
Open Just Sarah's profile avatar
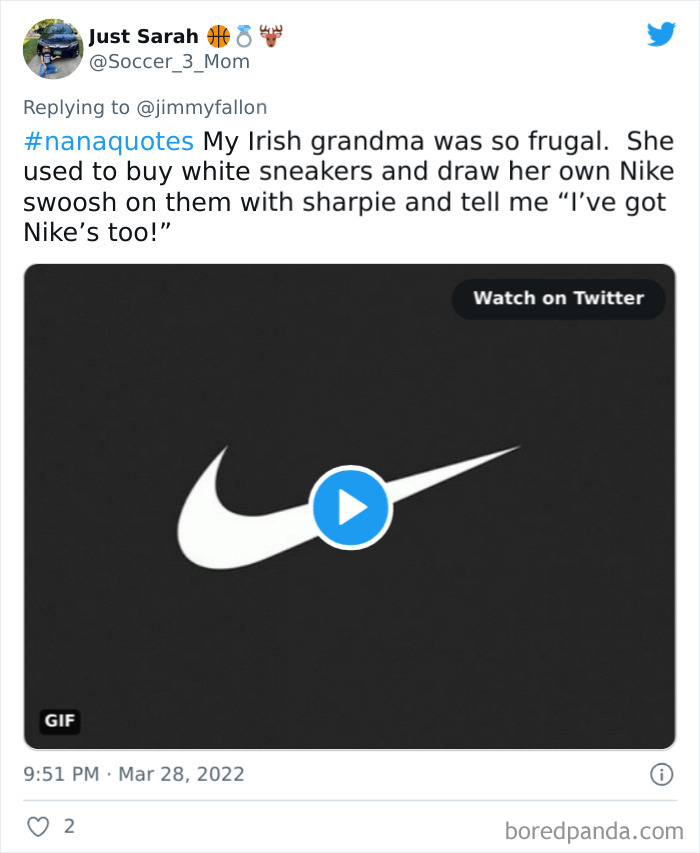50,48
